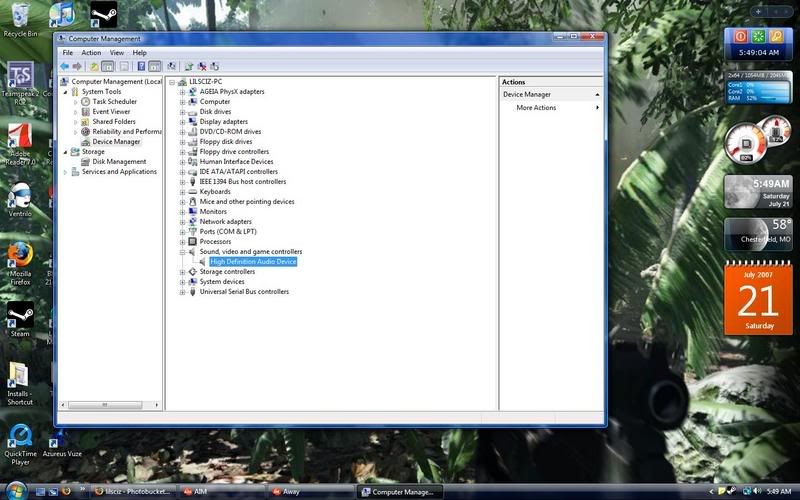The height and width of the screenshot is (500, 800).
Task: Select the Monitors category label
Action: pyautogui.click(x=213, y=211)
